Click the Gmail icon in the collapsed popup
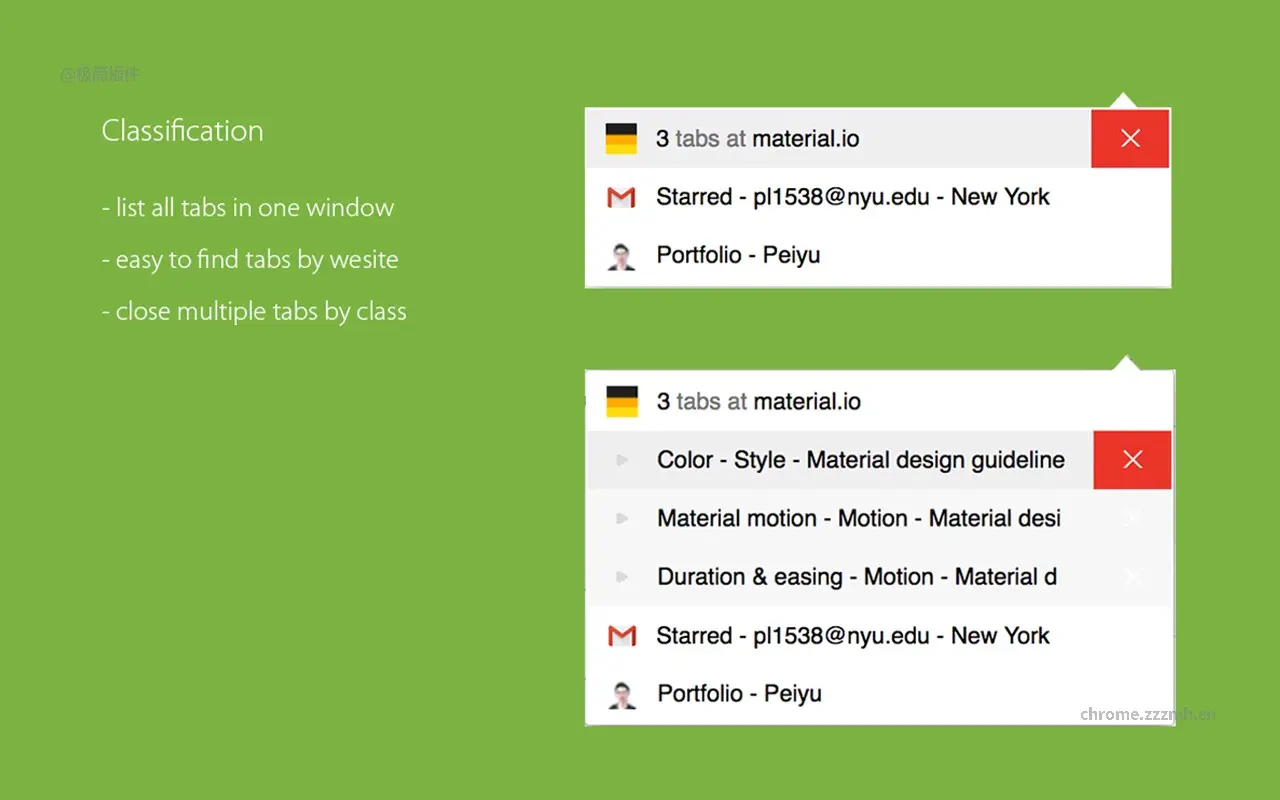This screenshot has height=800, width=1280. 621,198
